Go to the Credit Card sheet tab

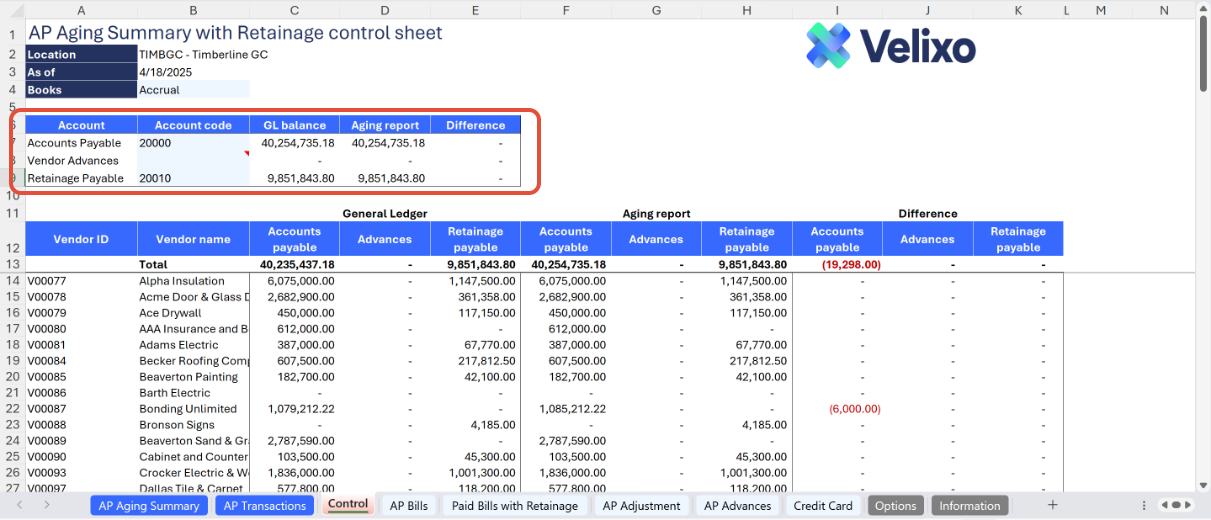[x=823, y=506]
